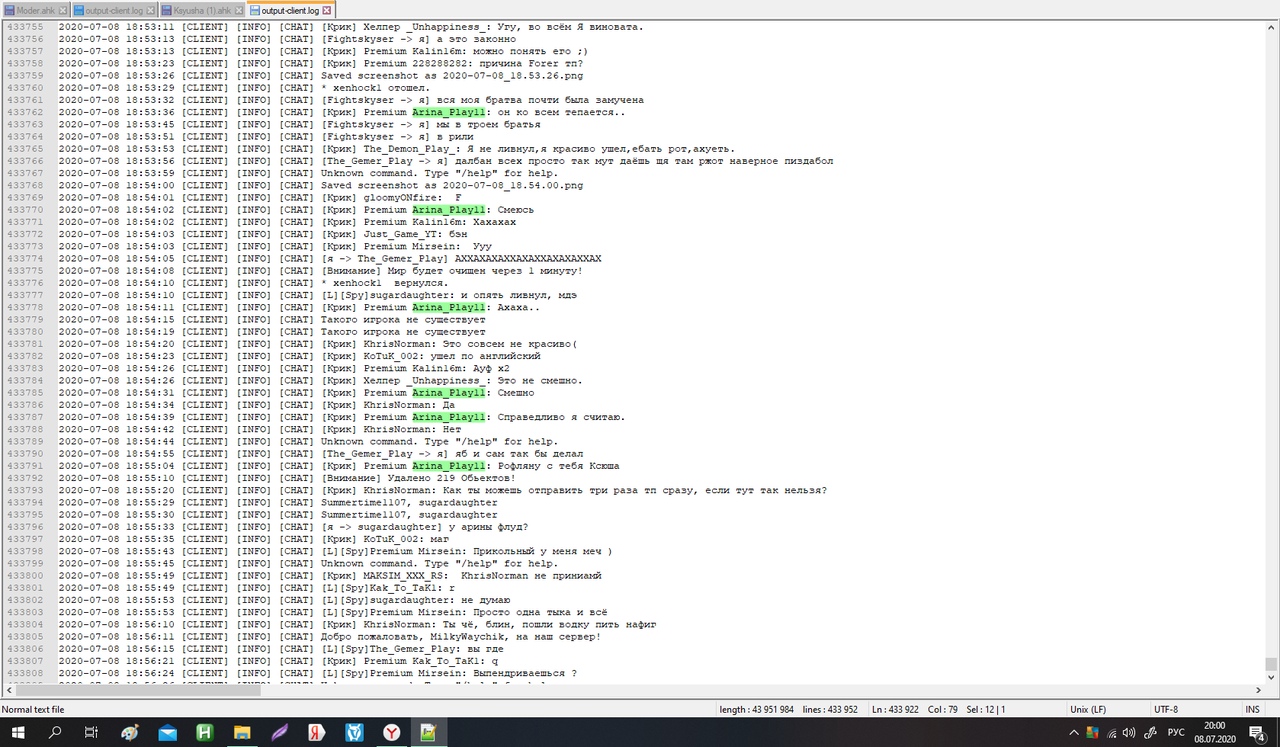Close the active output-client.log tab

[x=327, y=10]
